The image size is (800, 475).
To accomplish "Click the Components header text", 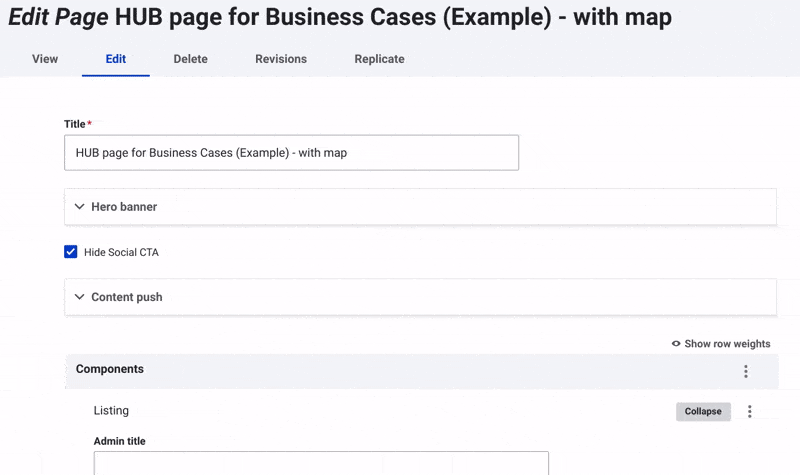I will (110, 369).
